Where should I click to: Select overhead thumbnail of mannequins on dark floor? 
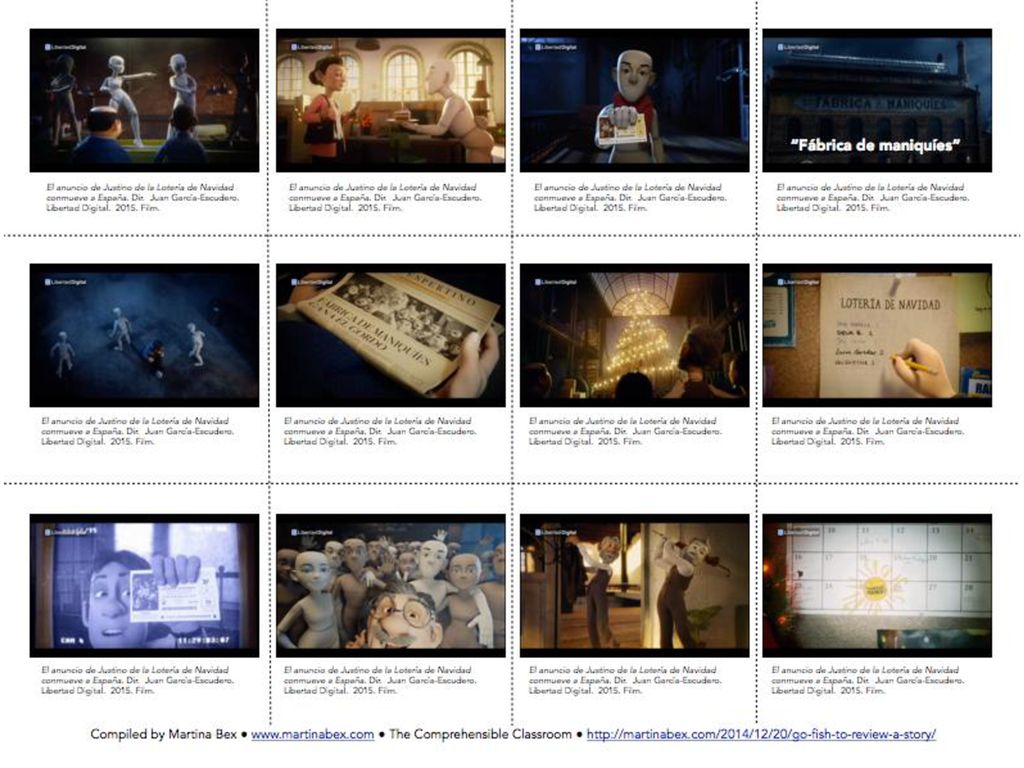(144, 336)
